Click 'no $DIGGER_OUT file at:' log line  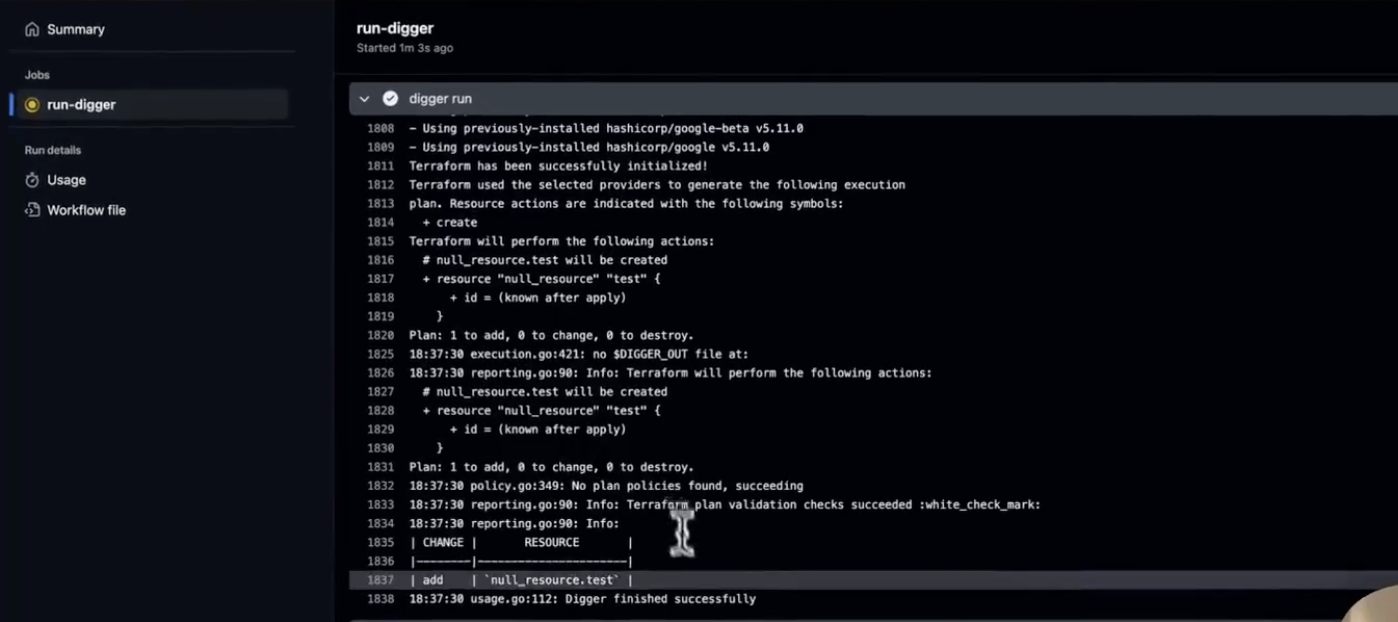579,354
